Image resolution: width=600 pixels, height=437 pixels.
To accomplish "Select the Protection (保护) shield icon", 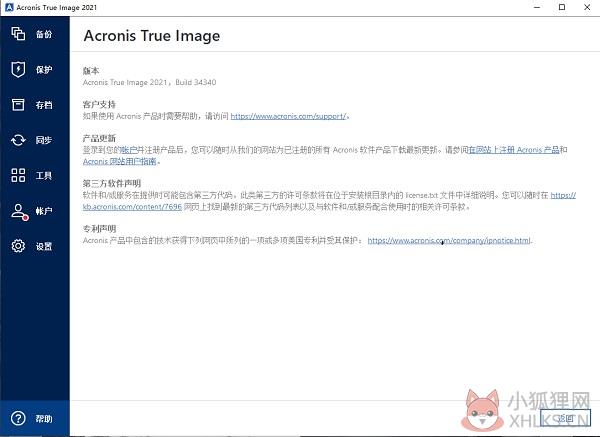I will [18, 69].
